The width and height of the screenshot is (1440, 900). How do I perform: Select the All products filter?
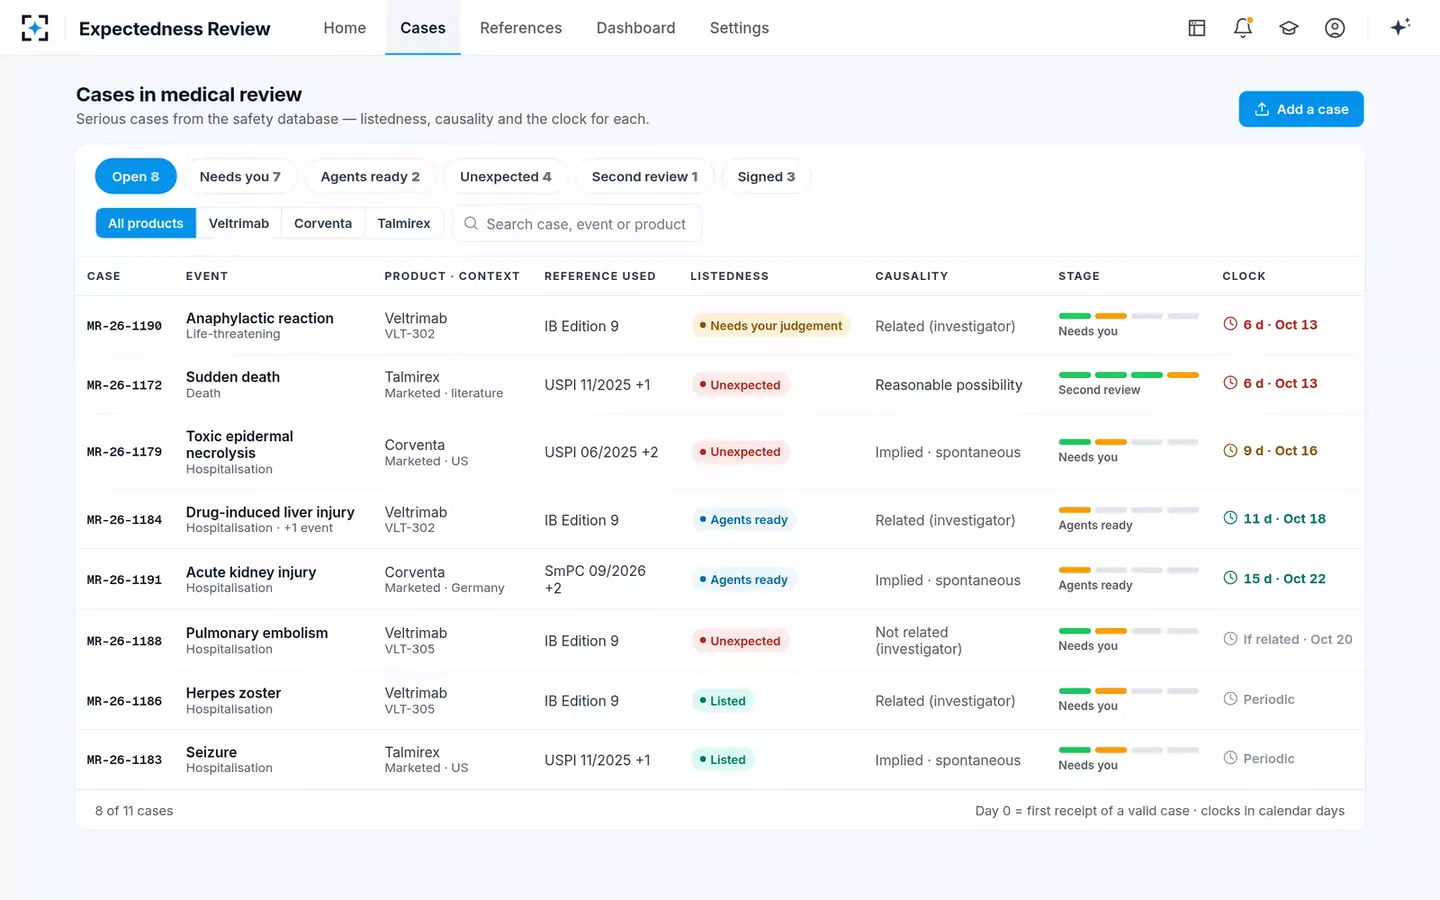(x=146, y=223)
